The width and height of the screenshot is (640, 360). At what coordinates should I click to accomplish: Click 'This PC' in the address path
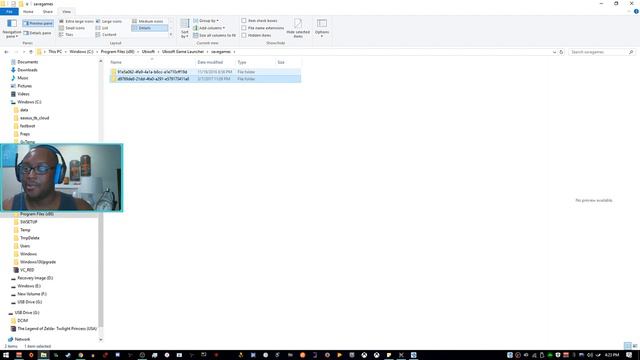tap(55, 52)
